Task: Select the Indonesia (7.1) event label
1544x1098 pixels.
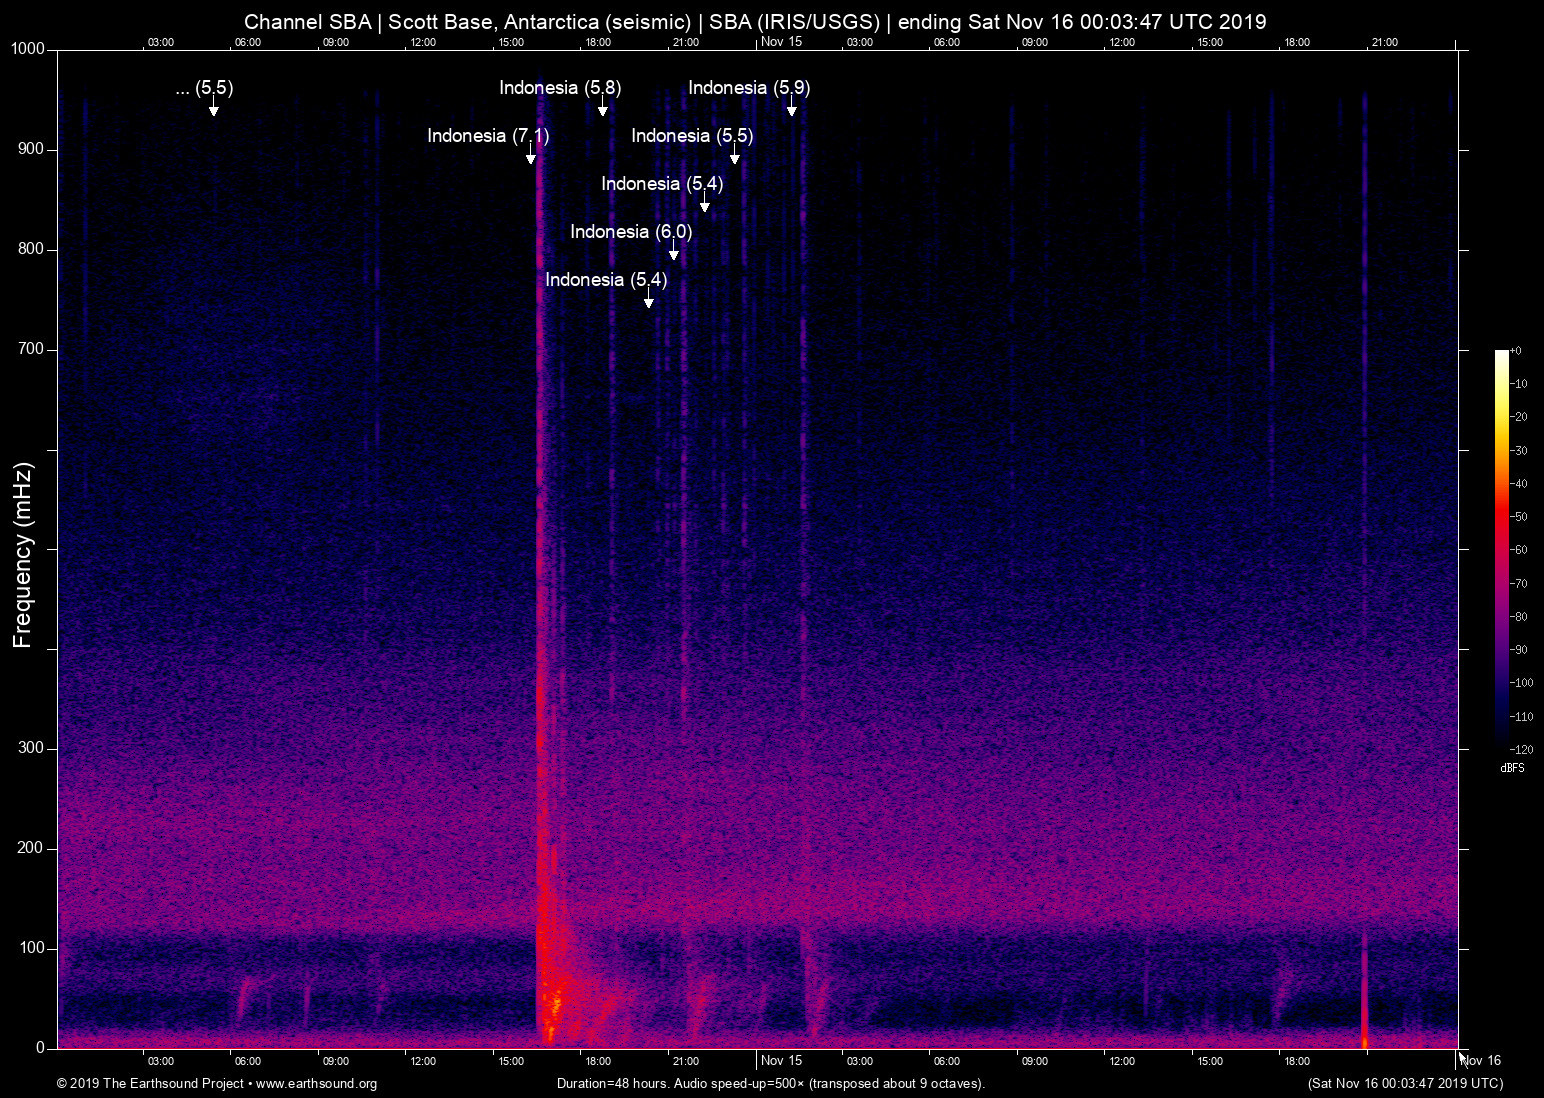Action: tap(488, 136)
